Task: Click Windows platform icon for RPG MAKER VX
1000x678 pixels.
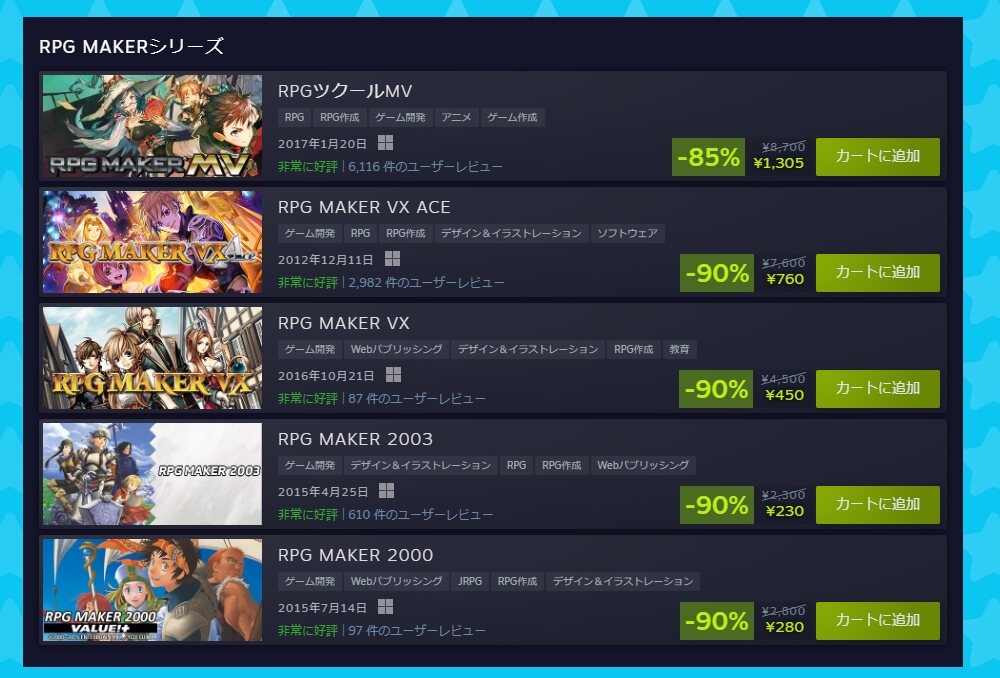Action: [393, 374]
